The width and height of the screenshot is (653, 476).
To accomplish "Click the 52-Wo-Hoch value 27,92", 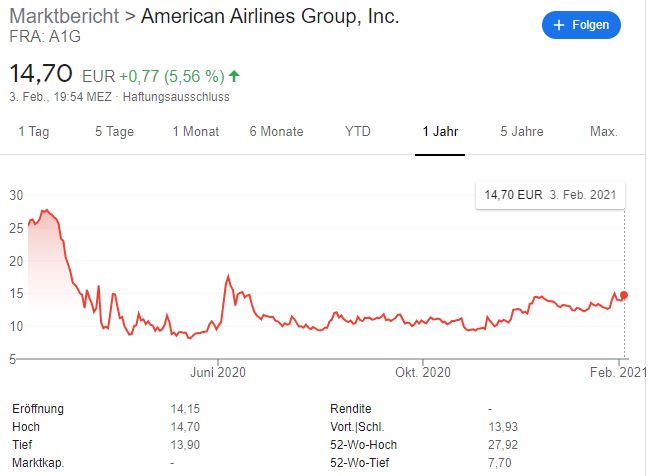I will click(x=503, y=445).
